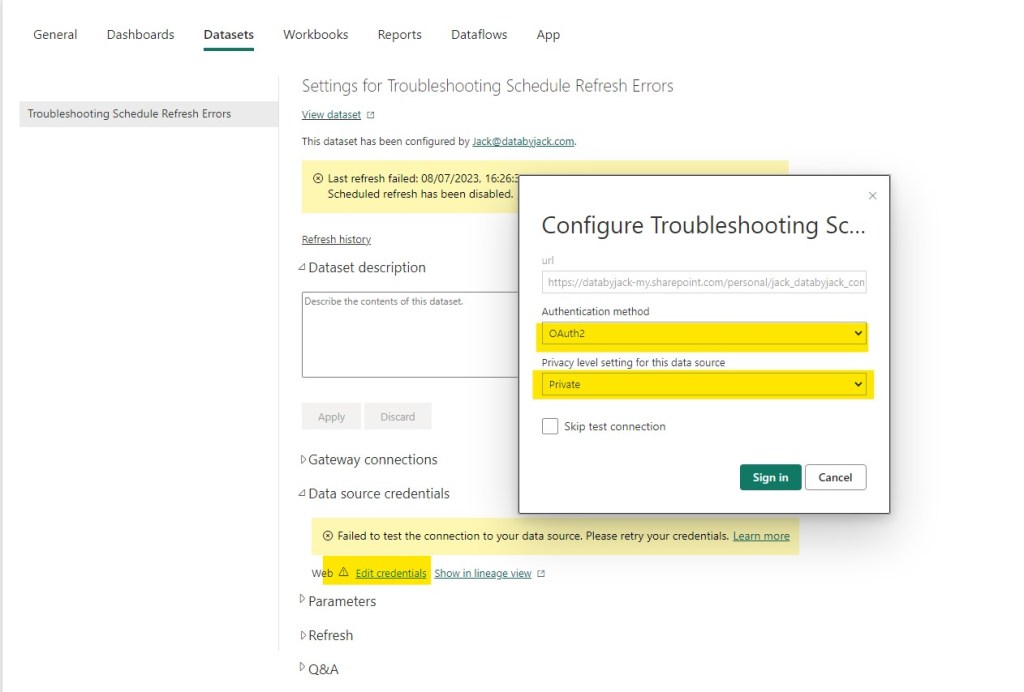The image size is (1024, 692).
Task: Expand the Gateway connections section
Action: (372, 460)
